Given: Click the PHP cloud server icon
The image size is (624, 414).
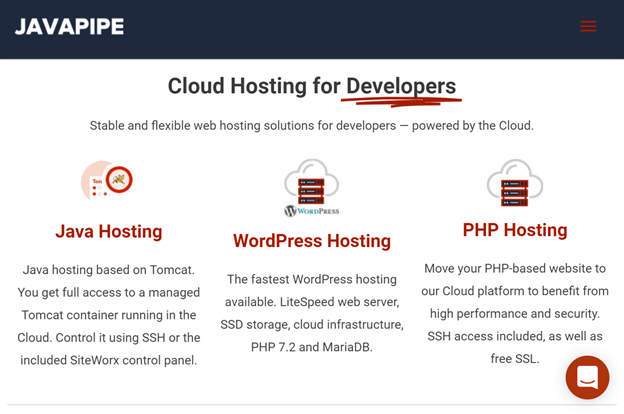Looking at the screenshot, I should pyautogui.click(x=515, y=183).
